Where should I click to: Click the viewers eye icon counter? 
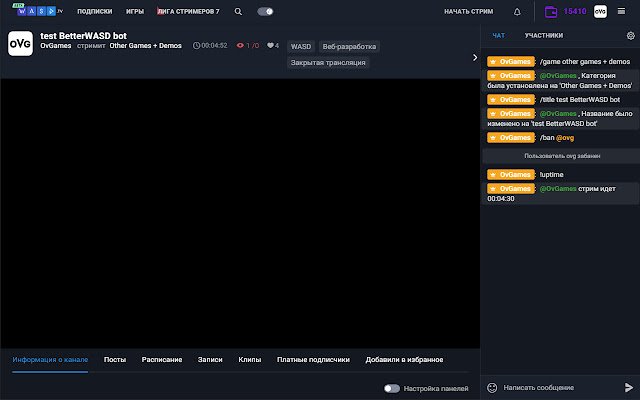(x=247, y=46)
